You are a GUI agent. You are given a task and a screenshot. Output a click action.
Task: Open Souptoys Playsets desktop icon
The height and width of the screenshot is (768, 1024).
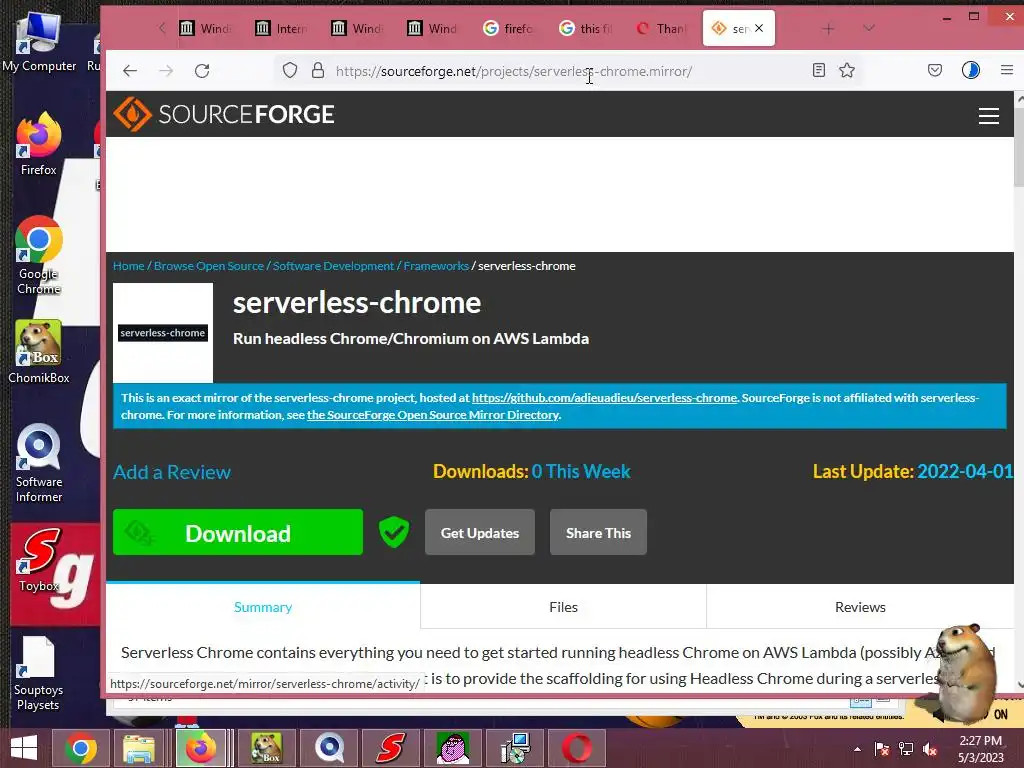coord(38,673)
